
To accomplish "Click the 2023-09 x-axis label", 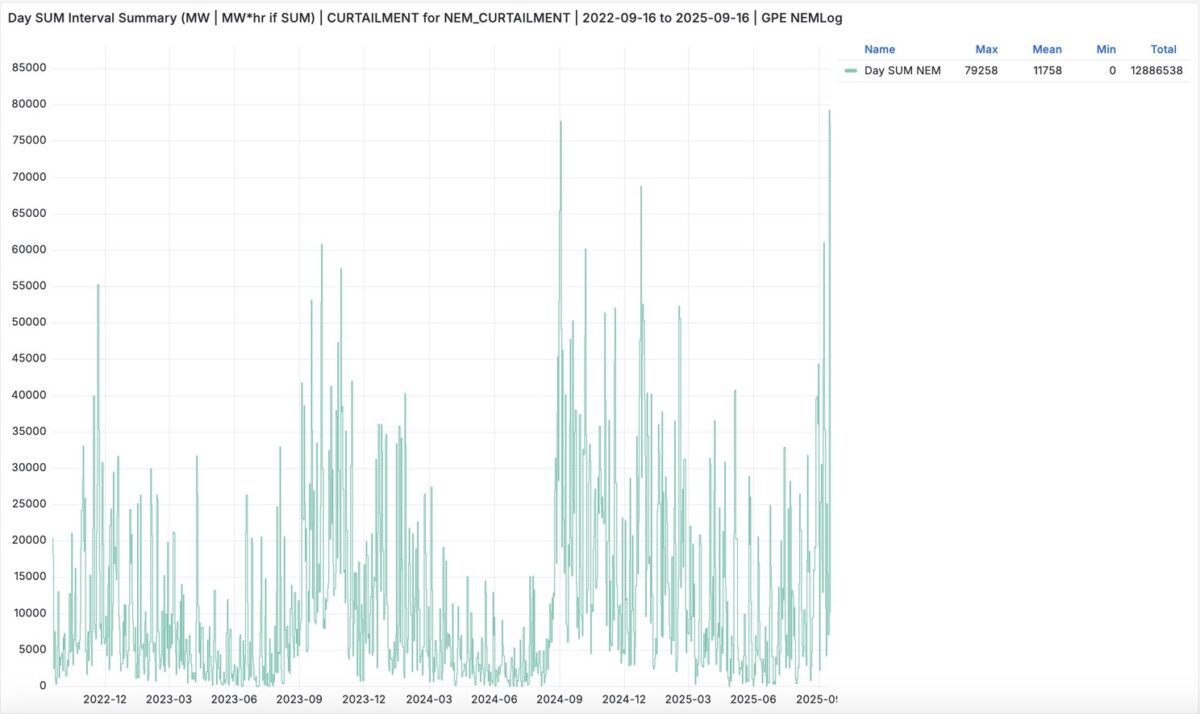I will pyautogui.click(x=299, y=699).
